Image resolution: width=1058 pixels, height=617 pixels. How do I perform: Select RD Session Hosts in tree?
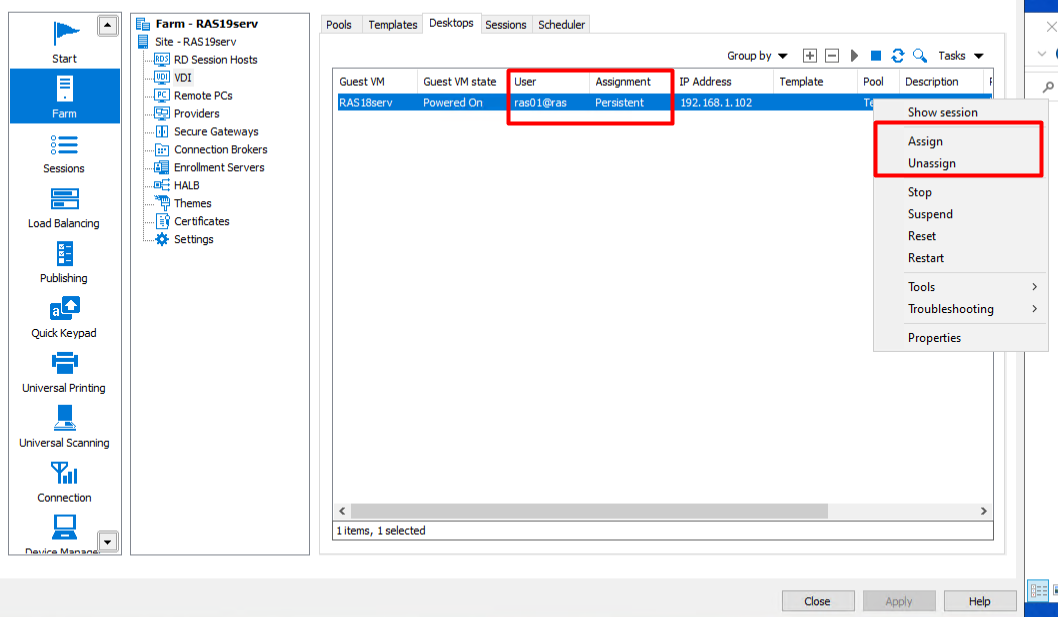215,60
